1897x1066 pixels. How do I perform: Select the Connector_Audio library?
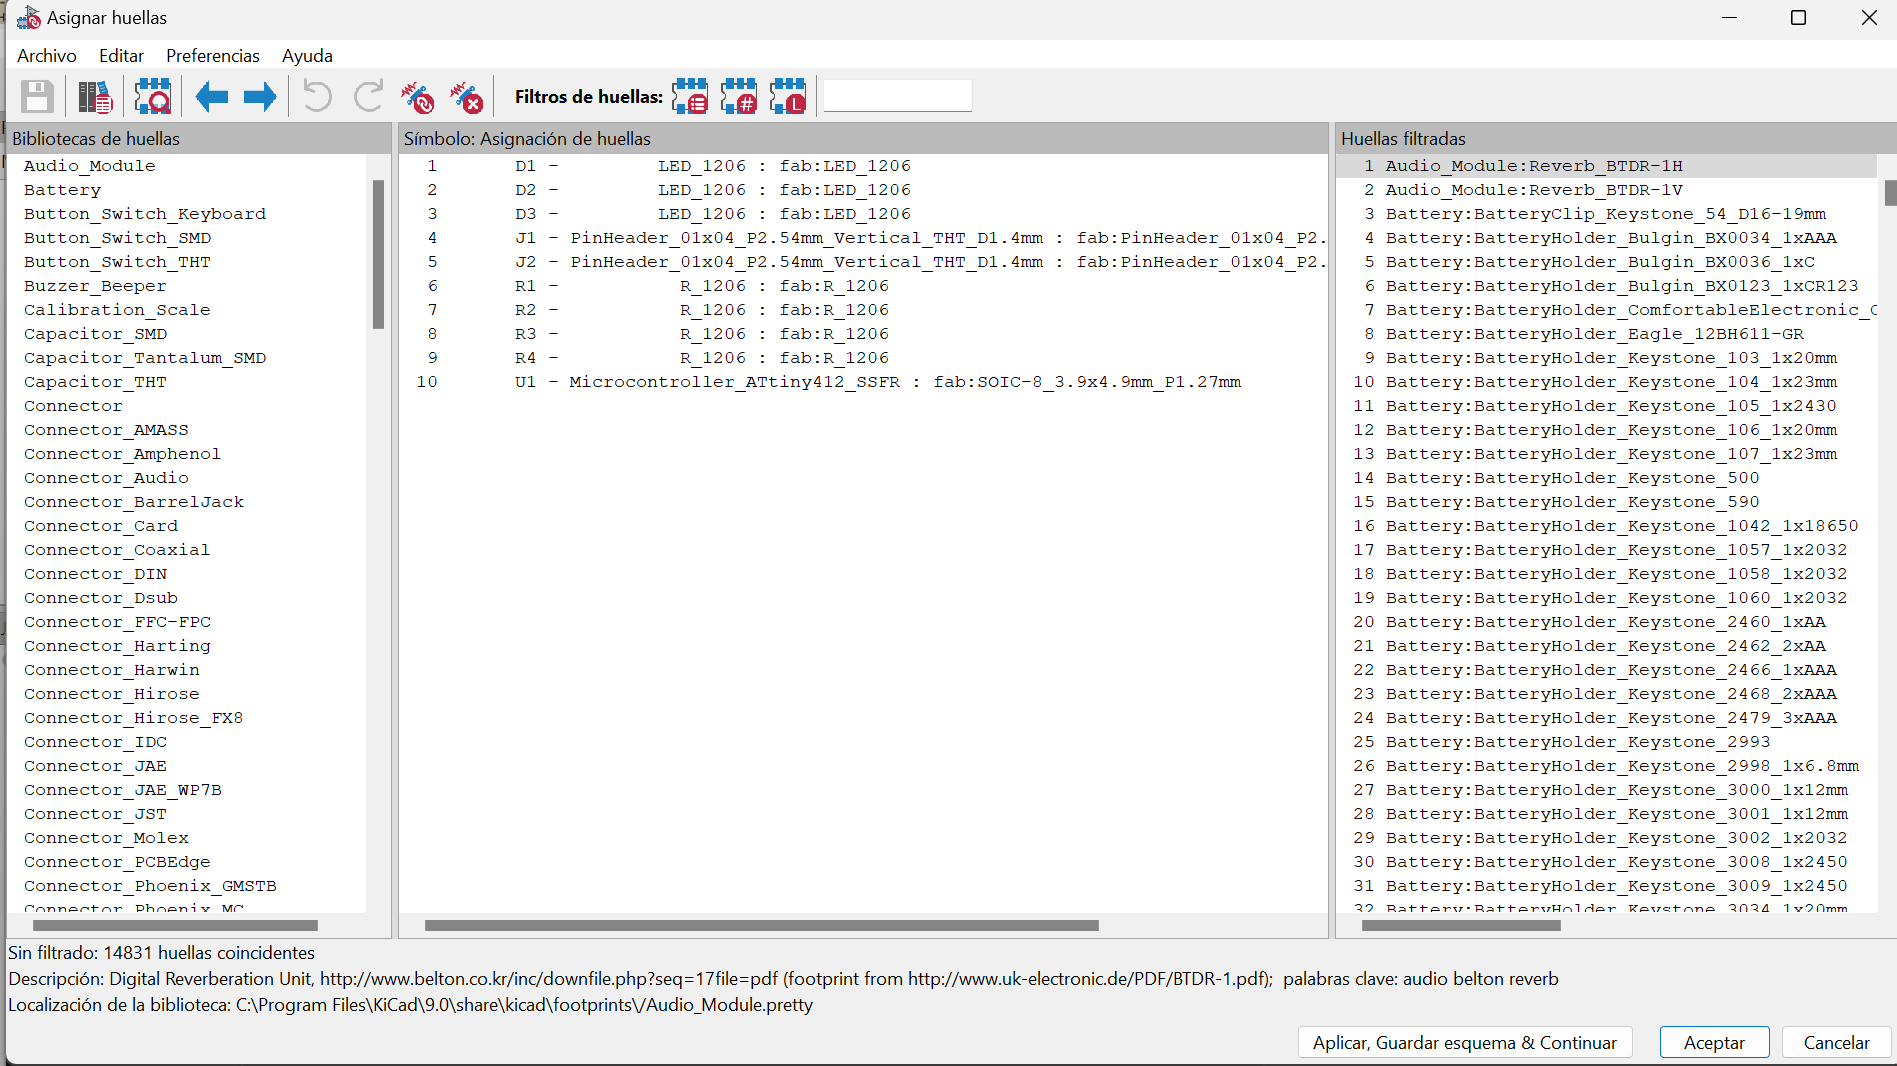tap(106, 478)
